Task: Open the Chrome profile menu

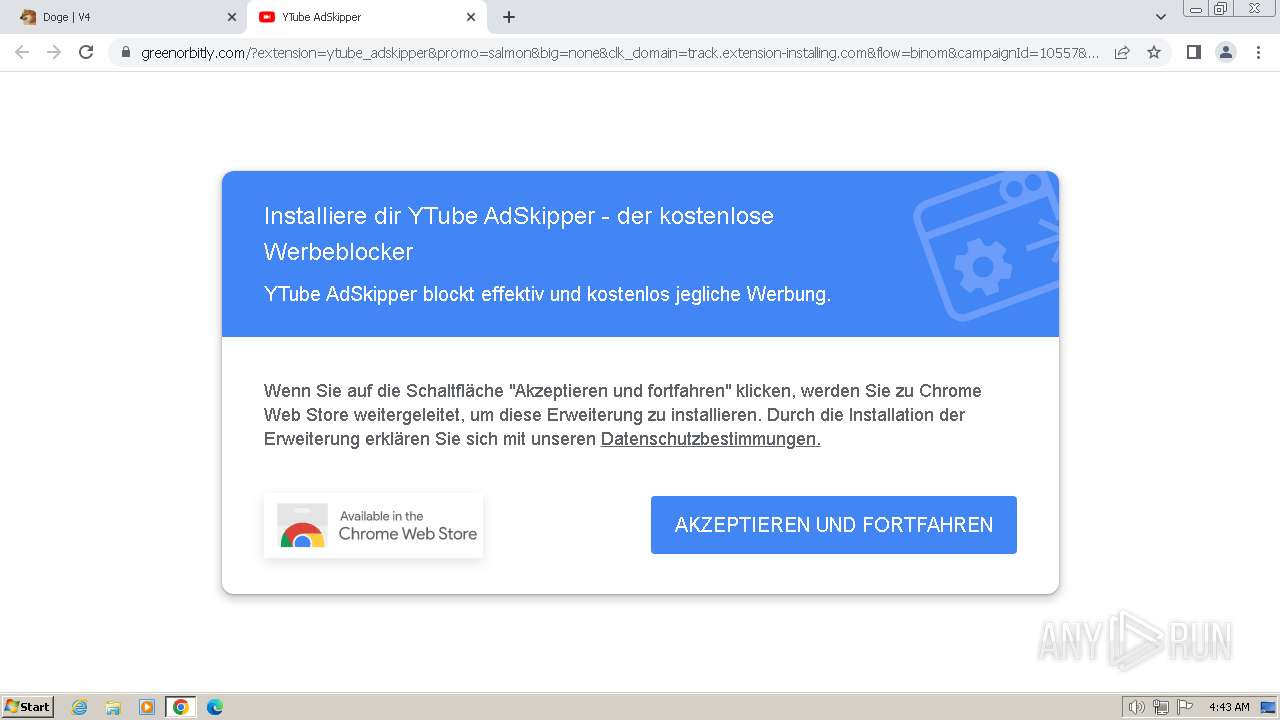Action: point(1226,52)
